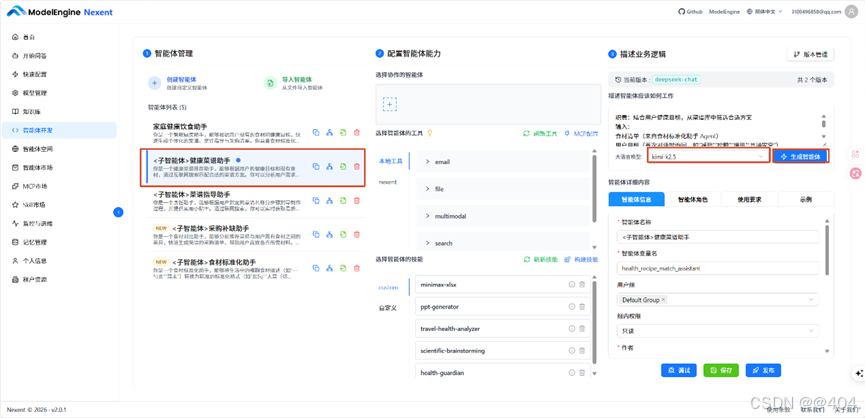Collapse the left sidebar with the round arrow
The image size is (865, 418).
(x=118, y=212)
